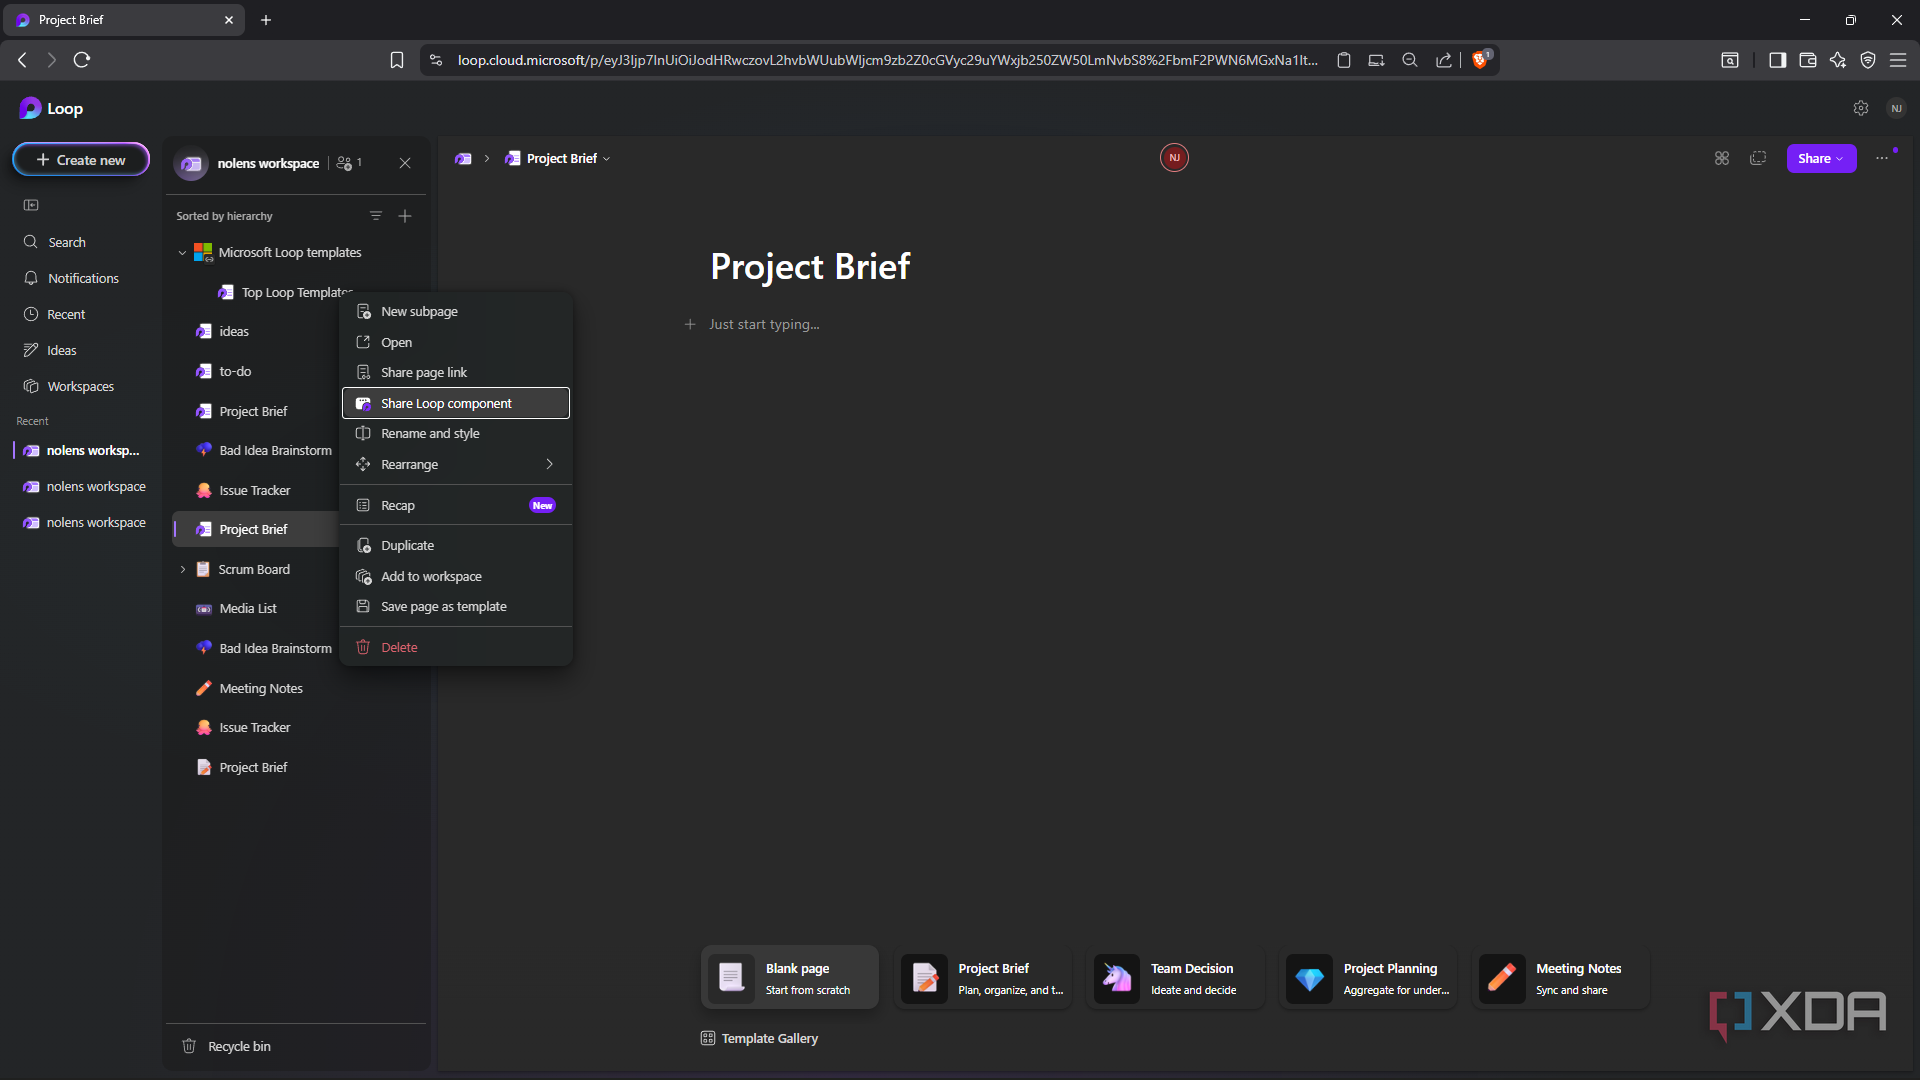Click the Loop logo icon
Screen dimensions: 1920x1080
click(x=30, y=108)
